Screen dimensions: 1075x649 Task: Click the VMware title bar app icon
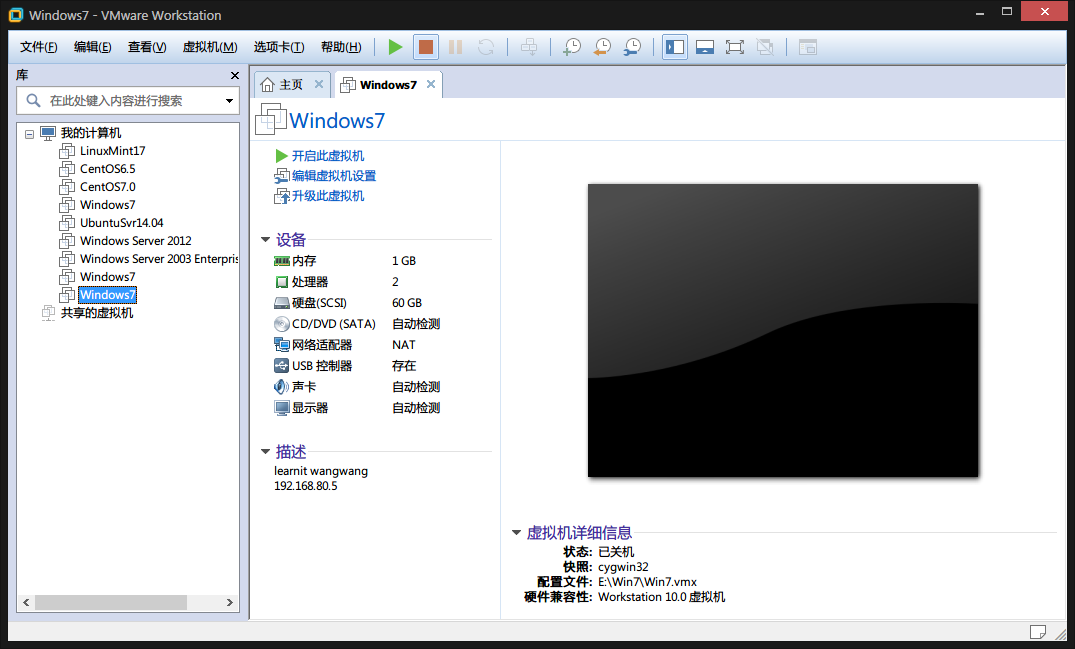click(16, 15)
